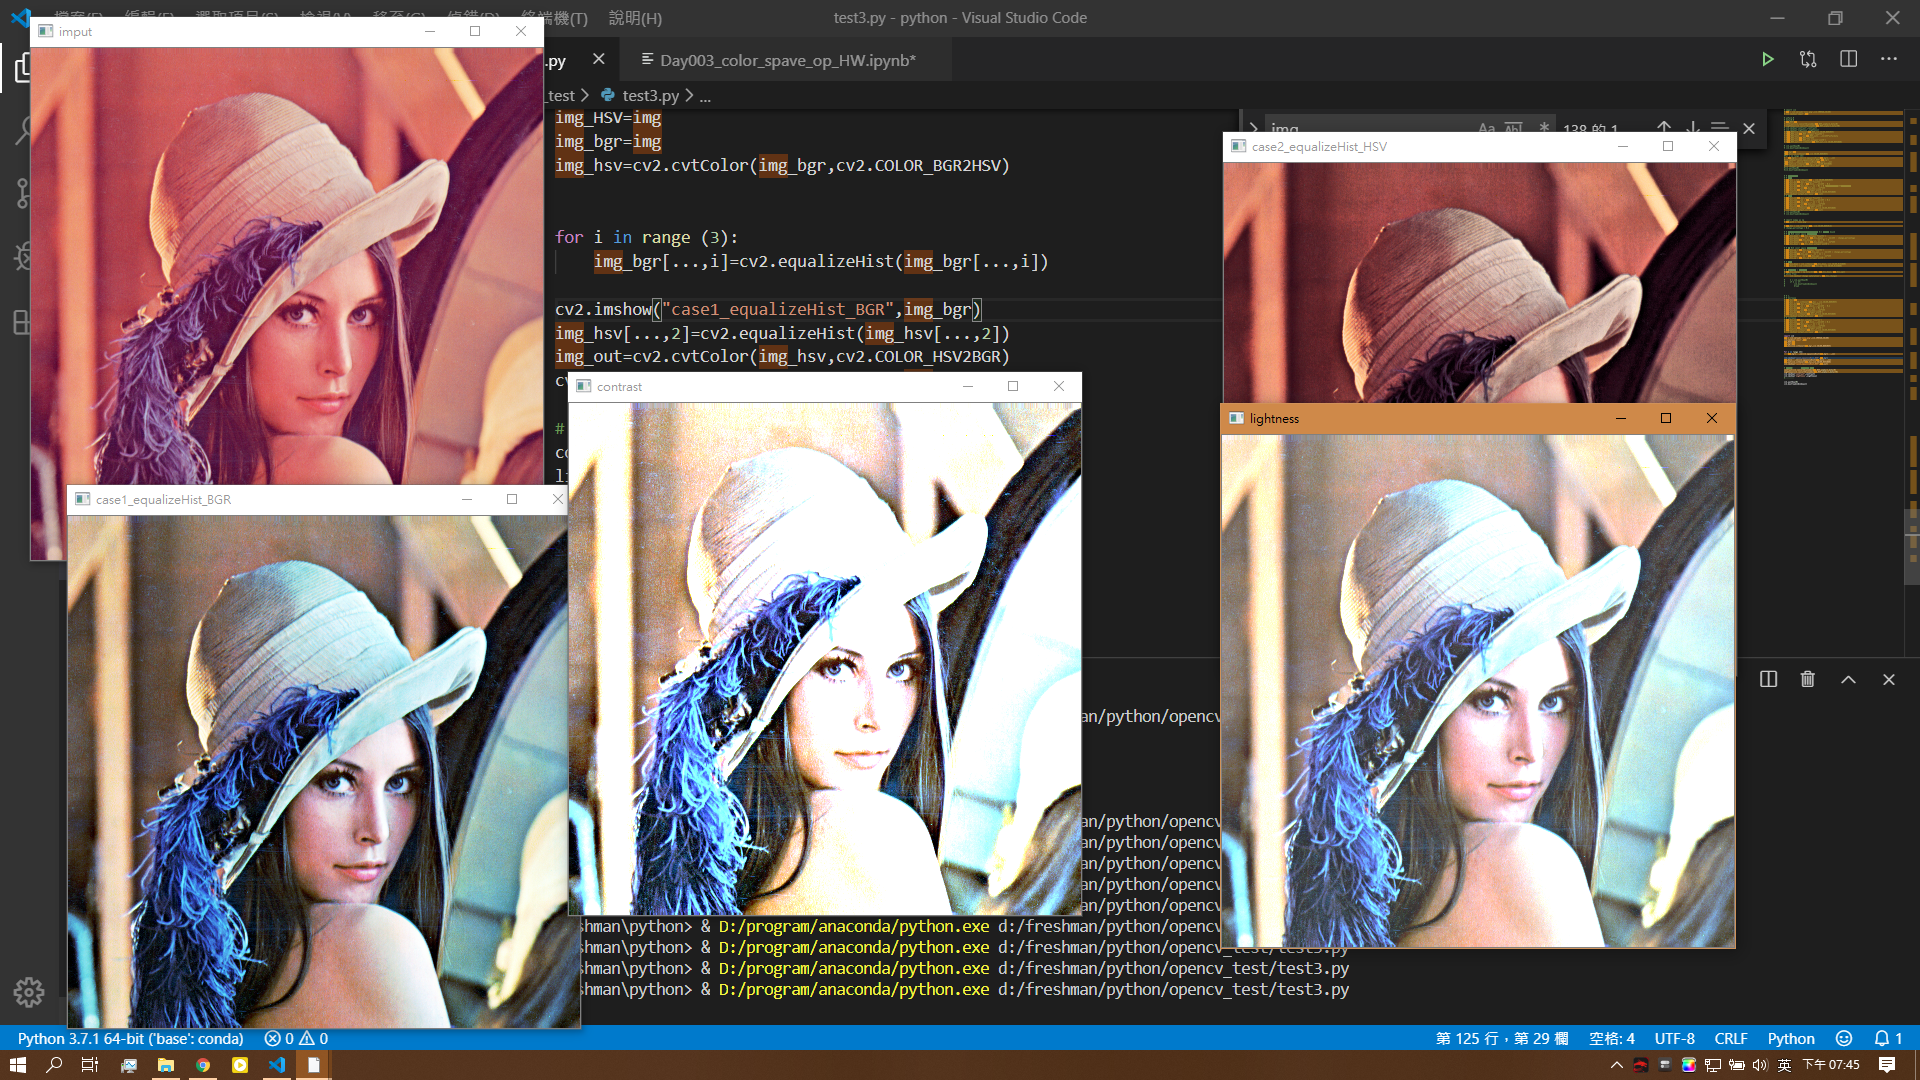Toggle Match Whole Word in the find box
The width and height of the screenshot is (1920, 1080).
click(x=1514, y=127)
